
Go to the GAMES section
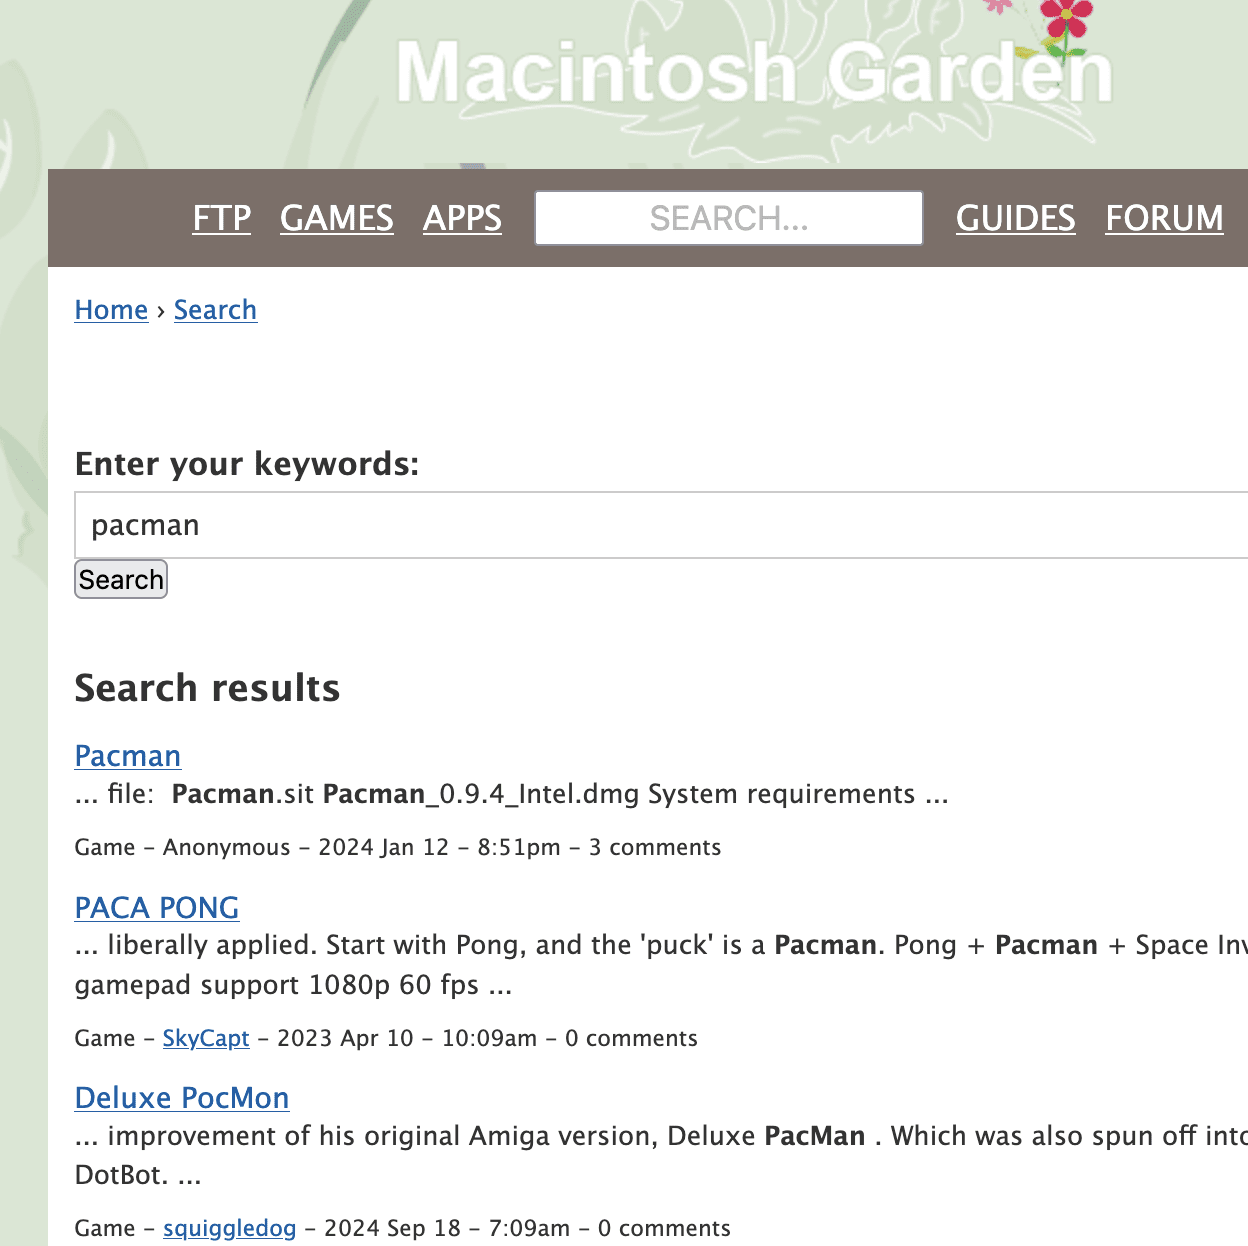(x=336, y=218)
